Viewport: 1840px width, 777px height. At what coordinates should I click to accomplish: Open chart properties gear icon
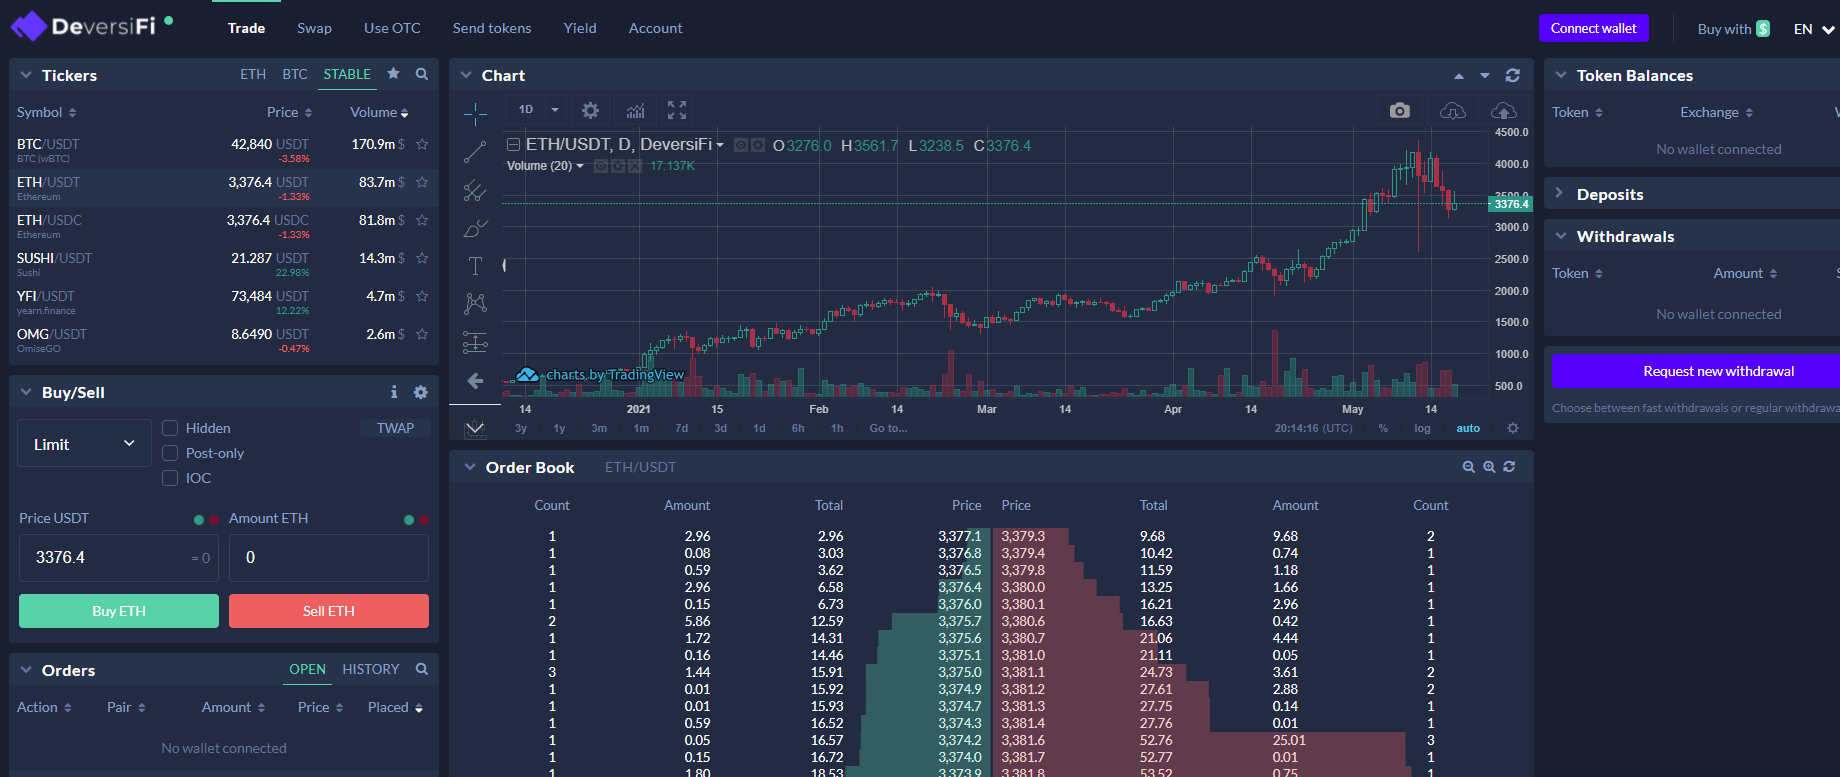(590, 110)
